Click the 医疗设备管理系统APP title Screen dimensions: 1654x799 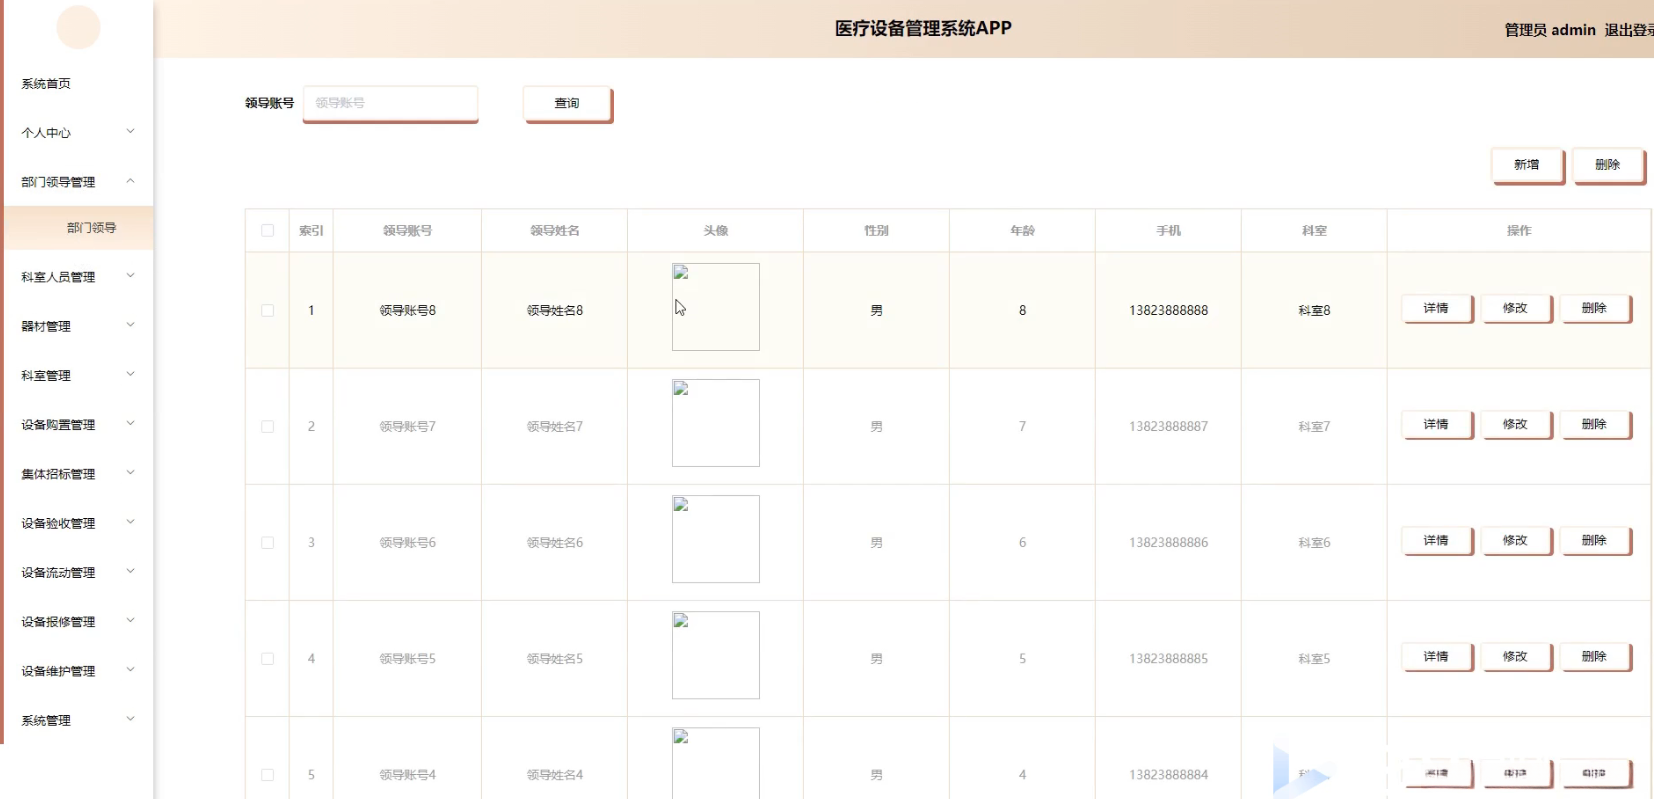click(x=923, y=28)
